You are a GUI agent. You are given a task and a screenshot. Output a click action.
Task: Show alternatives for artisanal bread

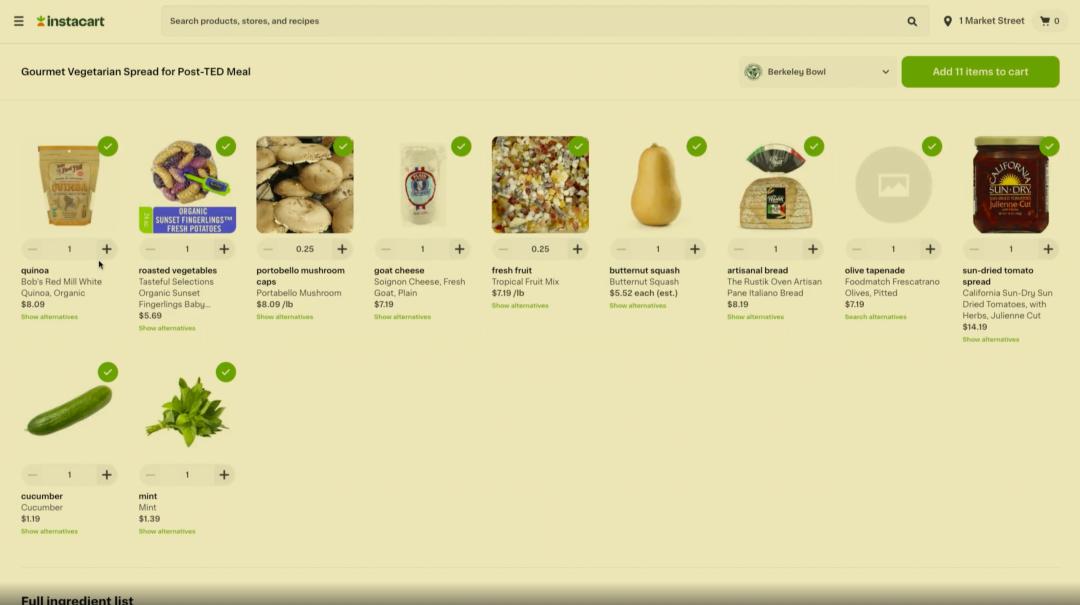(x=756, y=317)
